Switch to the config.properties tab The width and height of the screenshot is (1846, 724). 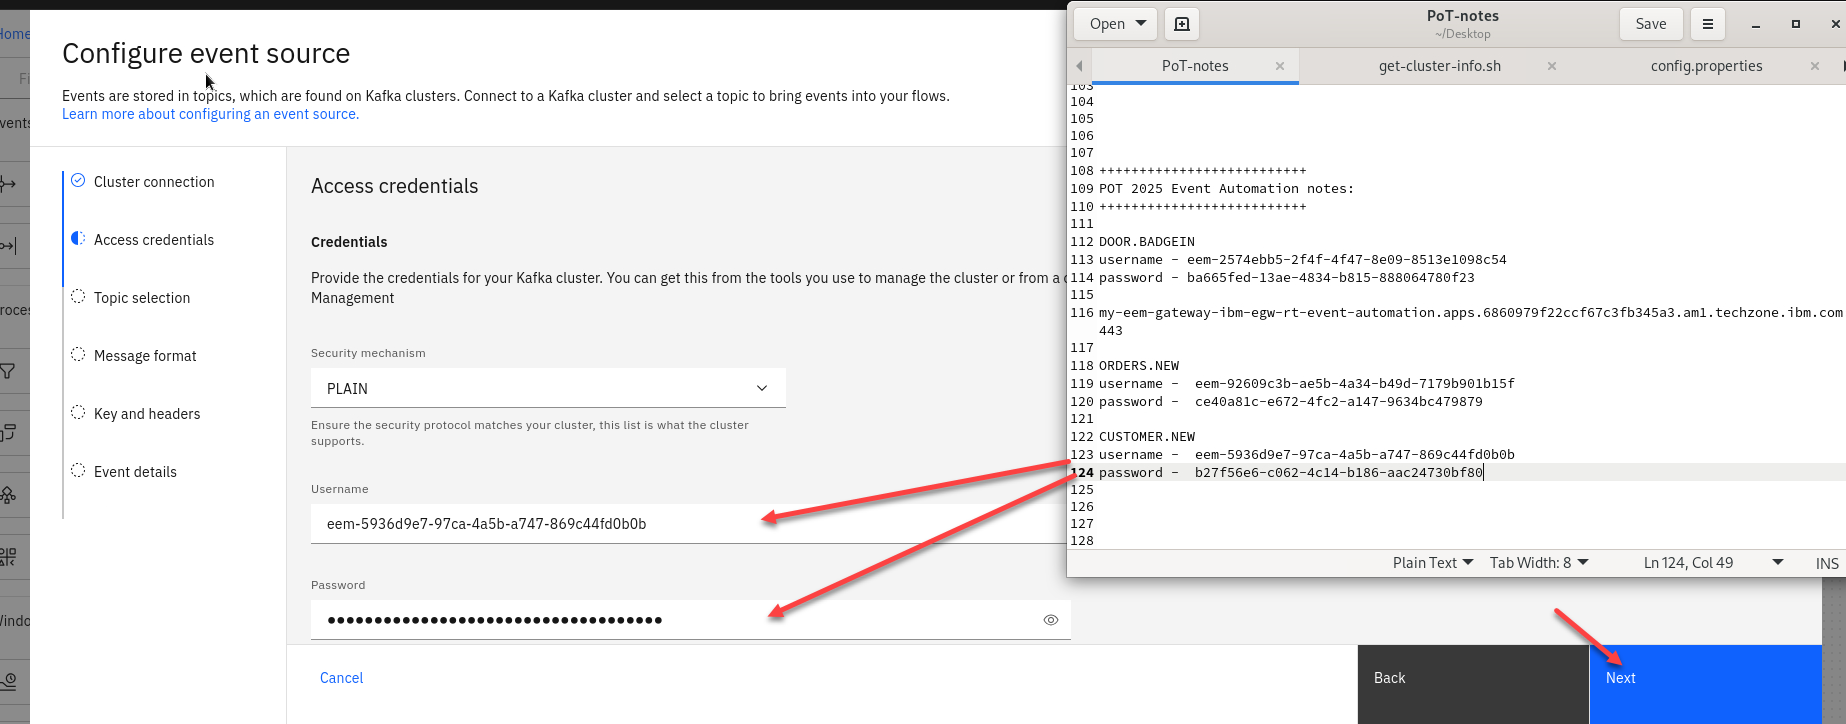pos(1706,66)
